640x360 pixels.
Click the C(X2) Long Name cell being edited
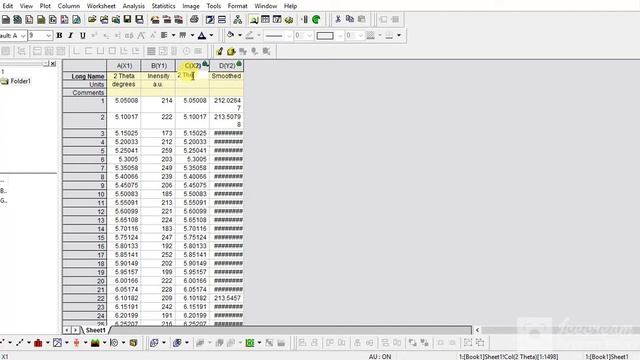coord(192,76)
